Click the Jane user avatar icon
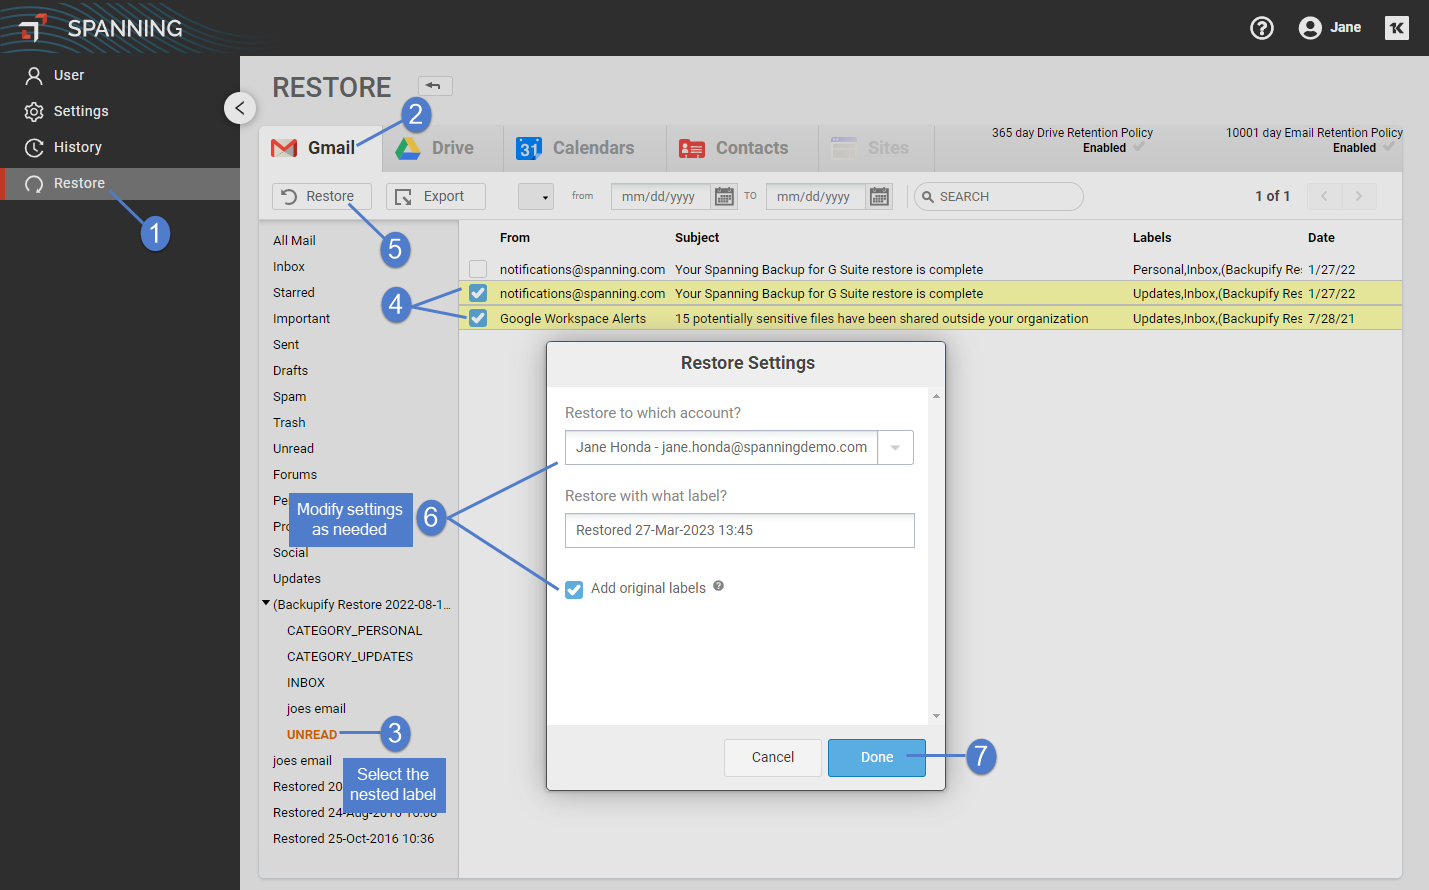This screenshot has width=1429, height=890. pos(1310,28)
